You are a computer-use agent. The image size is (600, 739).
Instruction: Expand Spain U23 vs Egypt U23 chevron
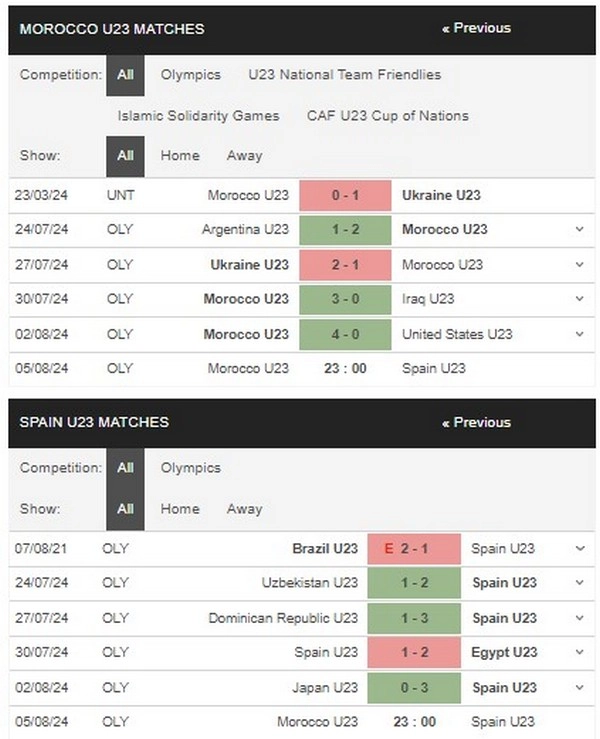point(580,652)
